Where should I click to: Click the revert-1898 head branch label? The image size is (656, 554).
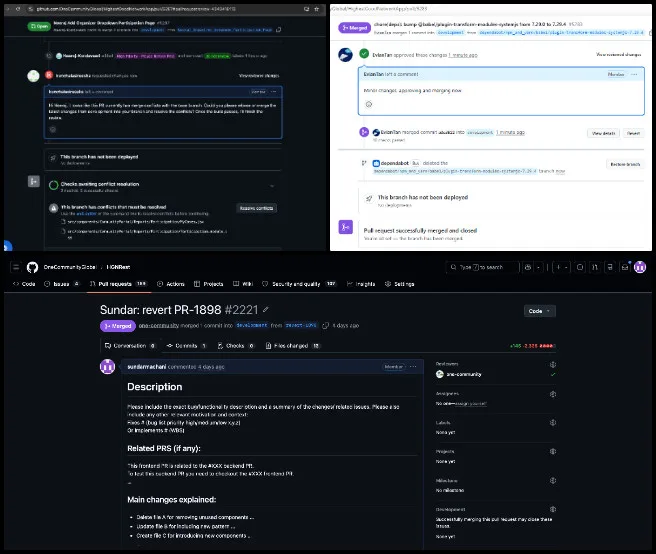tap(301, 325)
